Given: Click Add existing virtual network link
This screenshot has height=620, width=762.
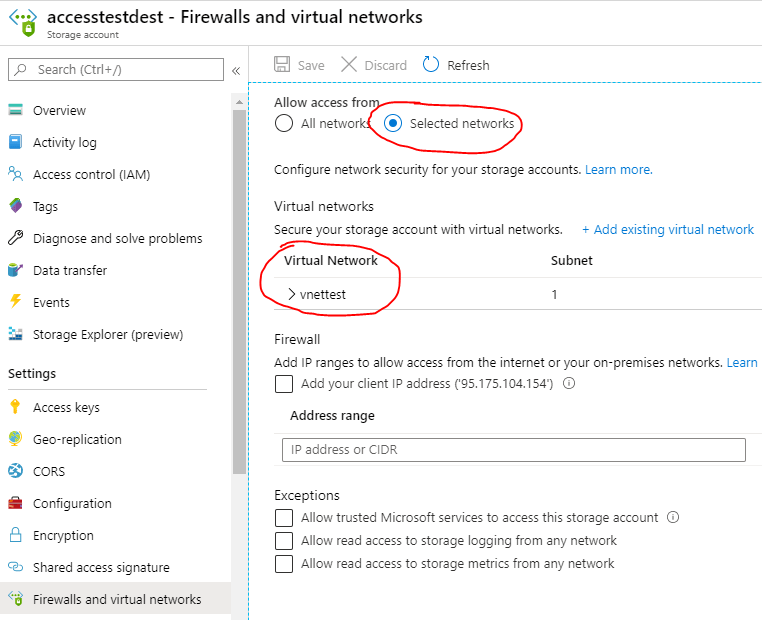Looking at the screenshot, I should [x=668, y=229].
